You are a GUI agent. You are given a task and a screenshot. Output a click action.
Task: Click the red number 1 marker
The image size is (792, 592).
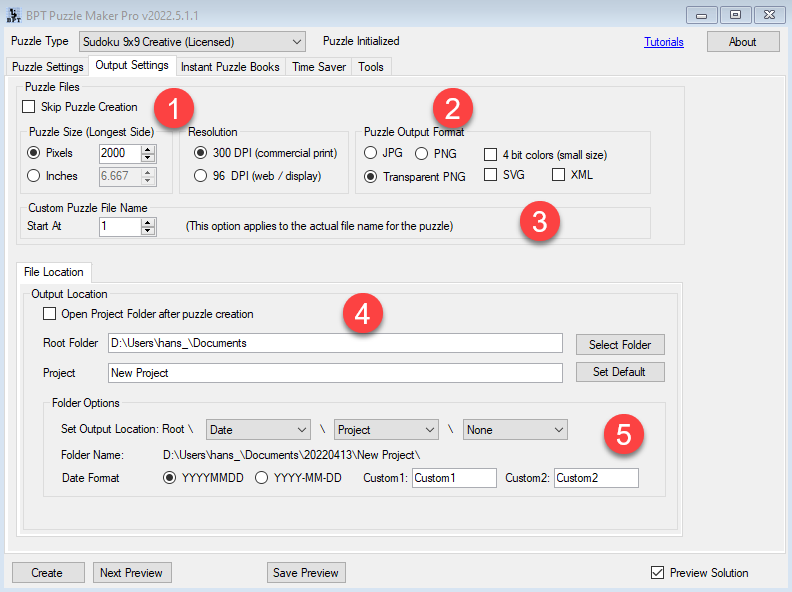(175, 108)
